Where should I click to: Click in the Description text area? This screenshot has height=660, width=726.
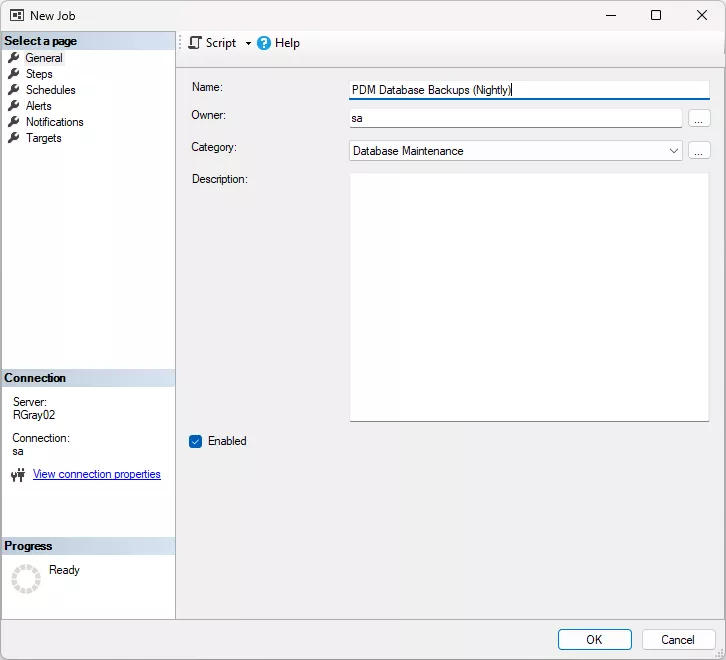[x=529, y=297]
